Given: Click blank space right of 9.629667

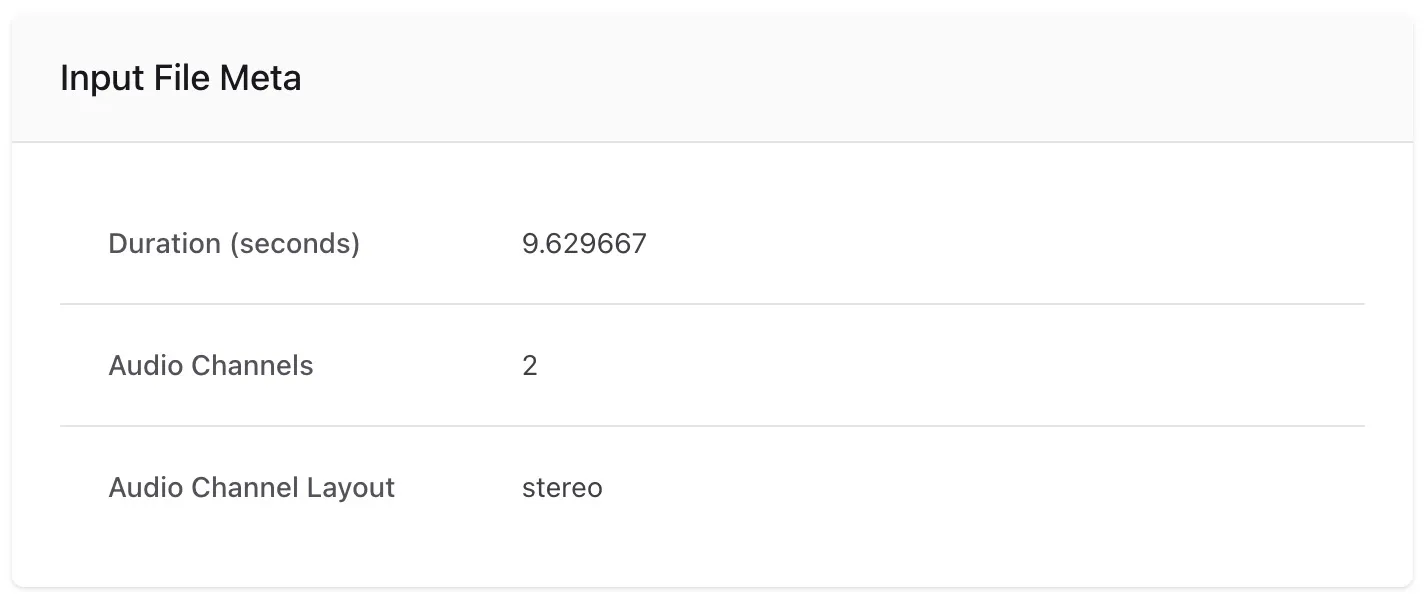Looking at the screenshot, I should 1000,243.
